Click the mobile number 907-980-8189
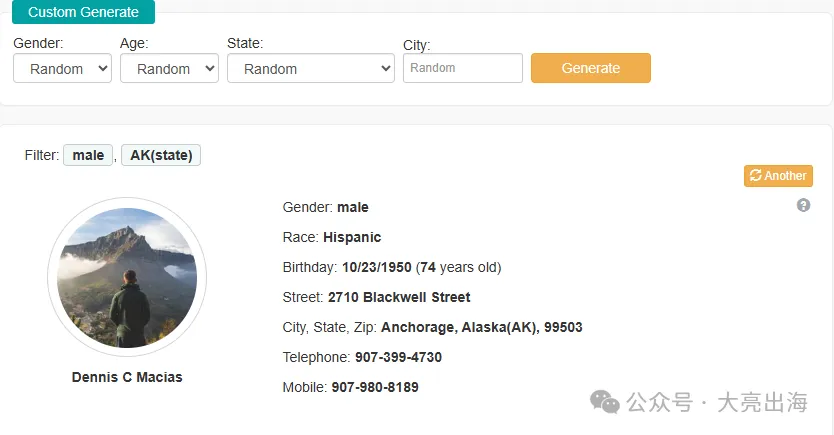Viewport: 834px width, 435px height. click(x=375, y=387)
